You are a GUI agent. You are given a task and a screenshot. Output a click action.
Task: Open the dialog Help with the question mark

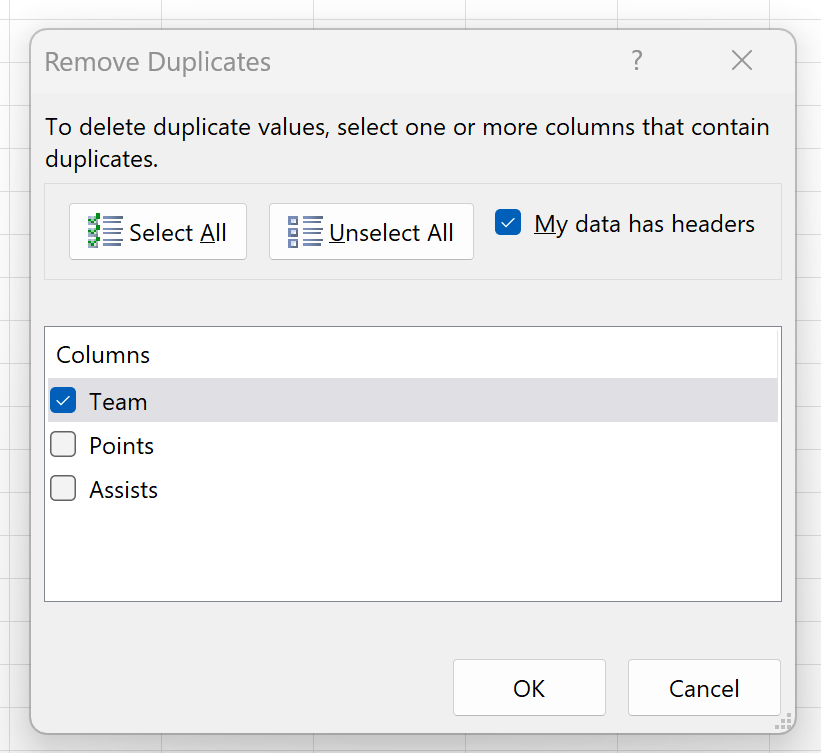(x=637, y=61)
